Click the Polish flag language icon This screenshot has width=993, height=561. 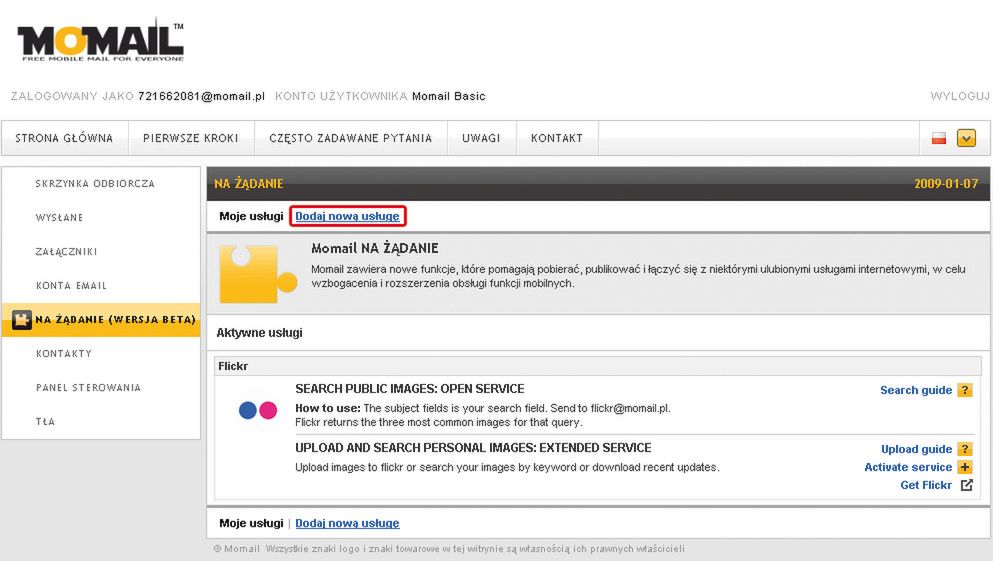click(x=939, y=138)
